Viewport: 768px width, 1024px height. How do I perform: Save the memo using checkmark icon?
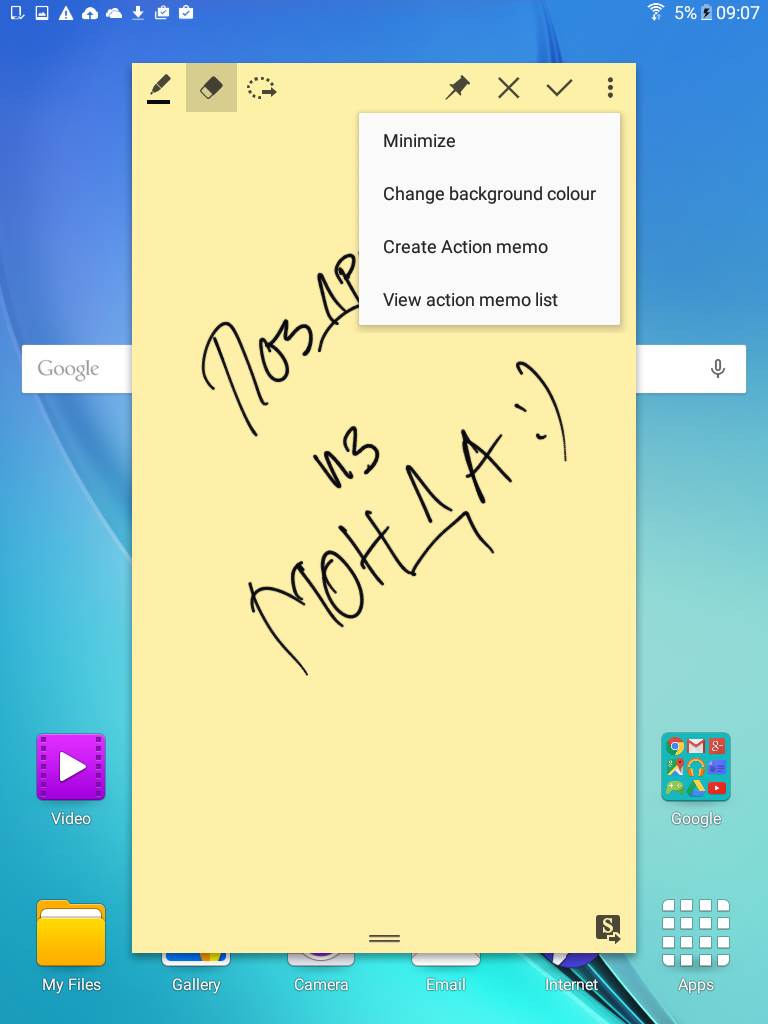tap(559, 88)
